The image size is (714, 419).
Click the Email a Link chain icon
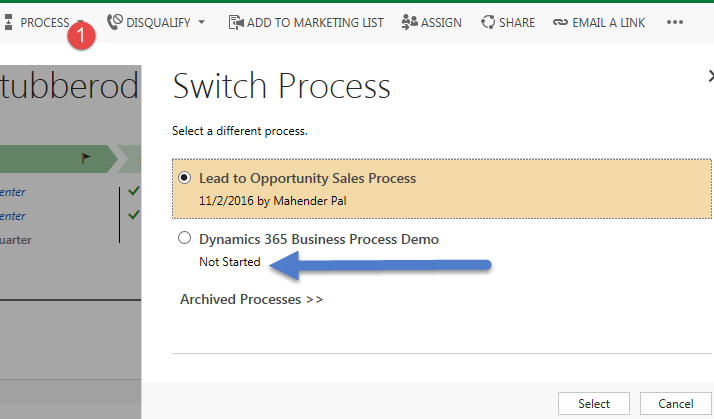coord(560,22)
